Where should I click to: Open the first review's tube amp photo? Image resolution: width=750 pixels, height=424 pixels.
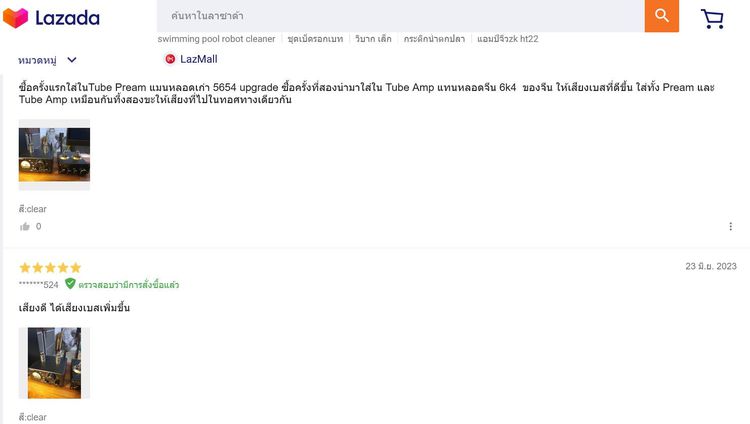pyautogui.click(x=54, y=155)
